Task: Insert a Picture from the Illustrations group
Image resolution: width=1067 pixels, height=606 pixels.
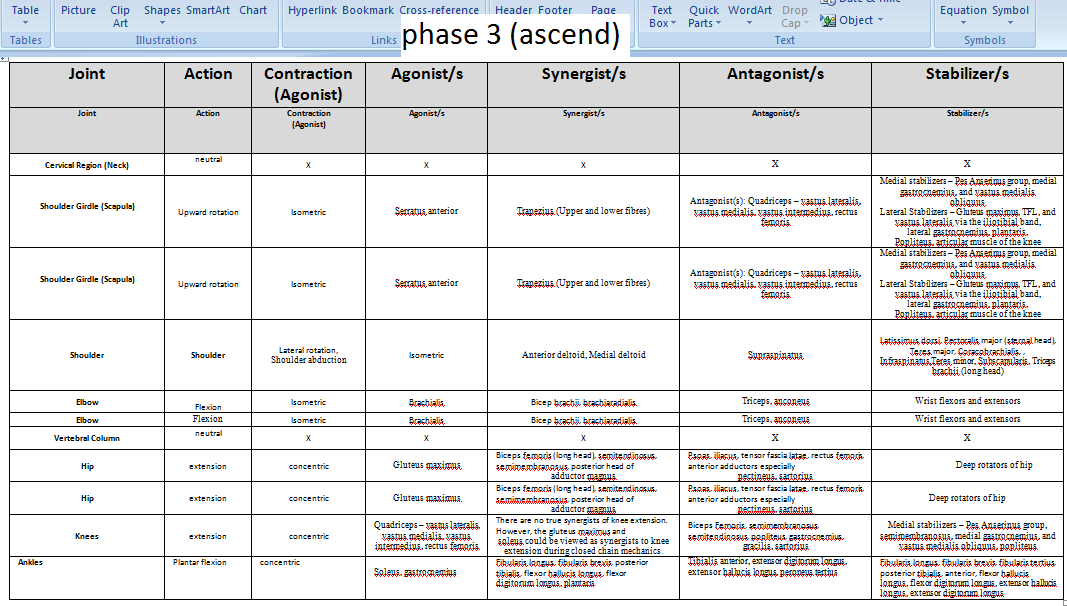Action: coord(79,11)
